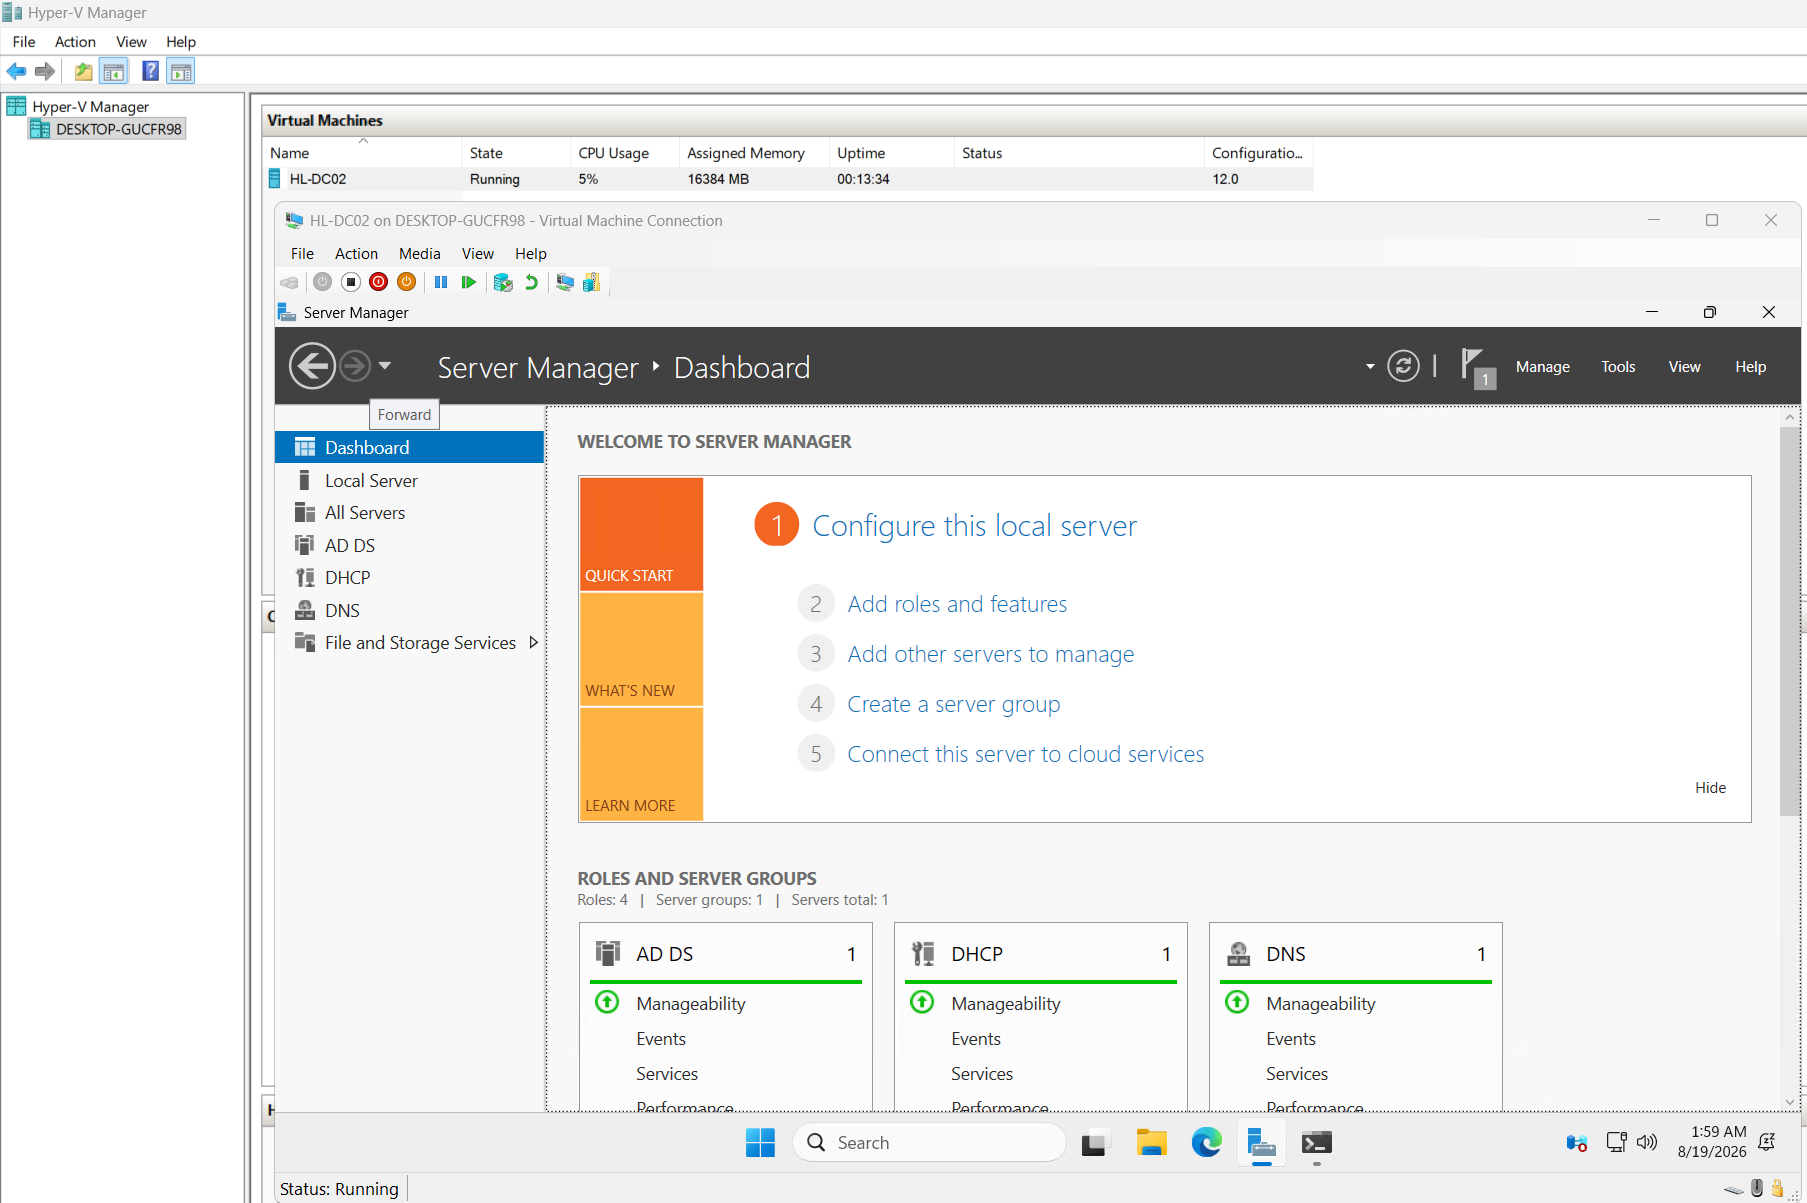This screenshot has height=1203, width=1807.
Task: Refresh the Server Manager dashboard
Action: 1403,366
